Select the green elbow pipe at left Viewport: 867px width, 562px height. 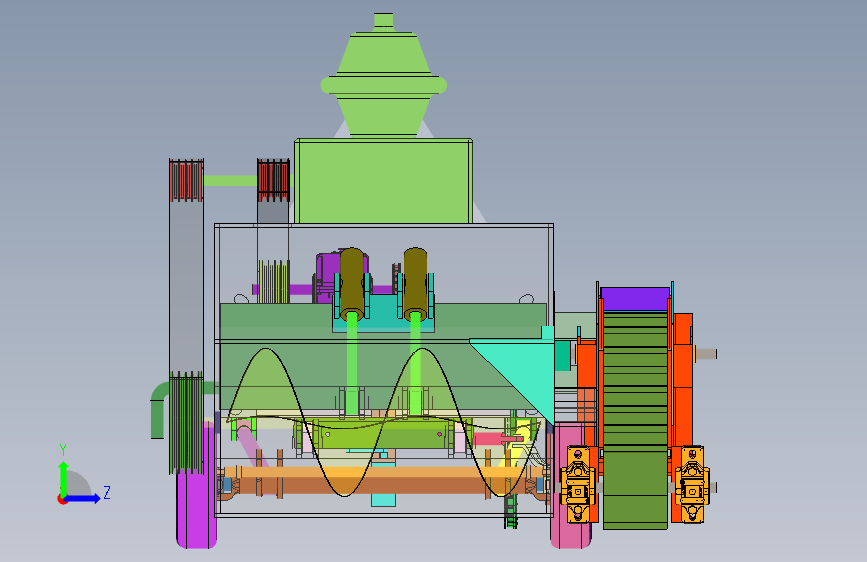[x=159, y=409]
